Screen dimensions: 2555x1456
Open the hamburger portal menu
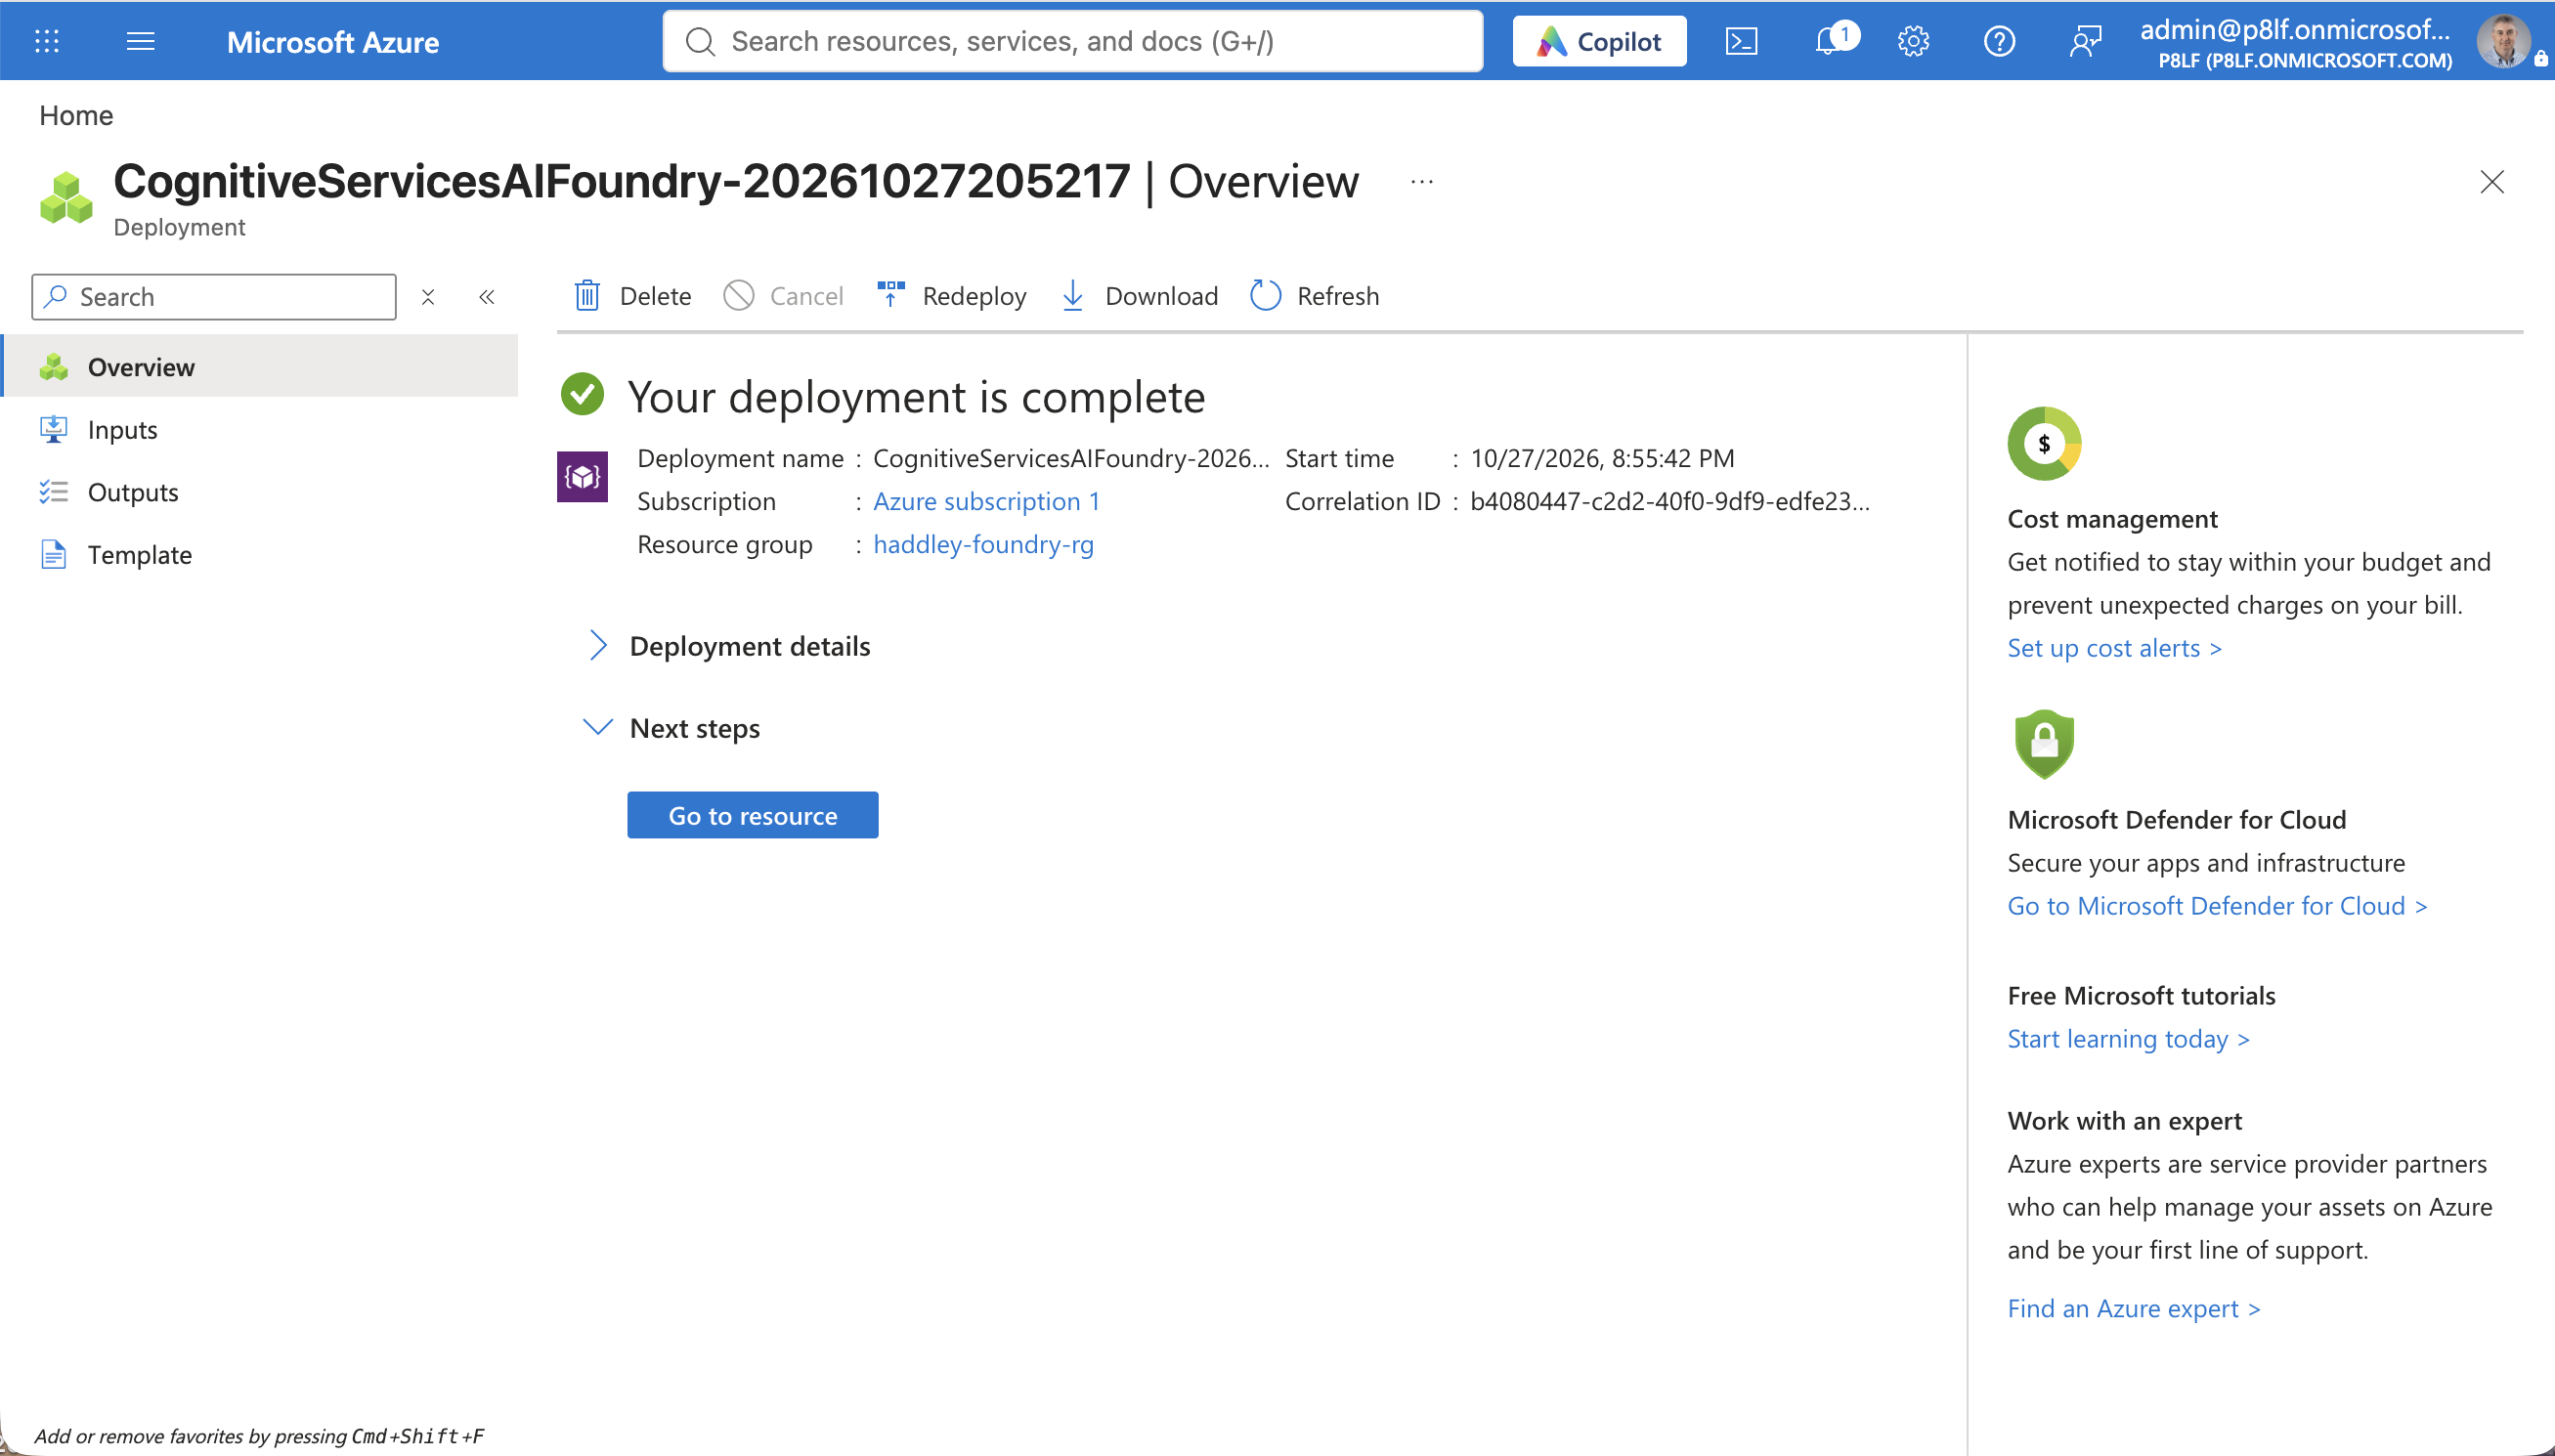pos(141,41)
